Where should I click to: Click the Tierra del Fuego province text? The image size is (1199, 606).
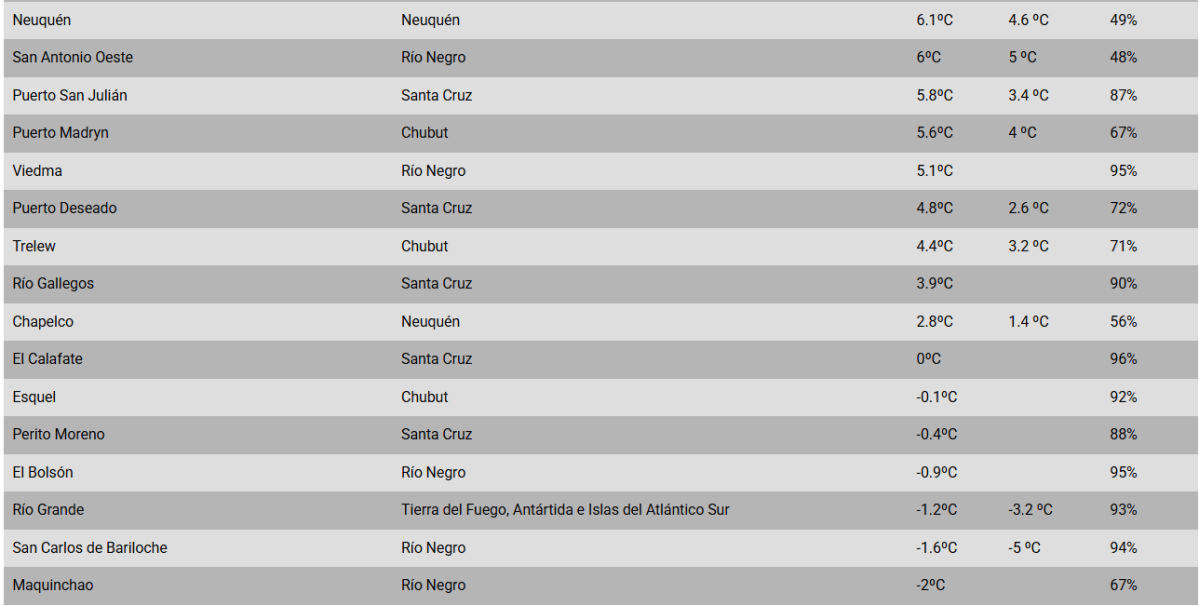565,510
